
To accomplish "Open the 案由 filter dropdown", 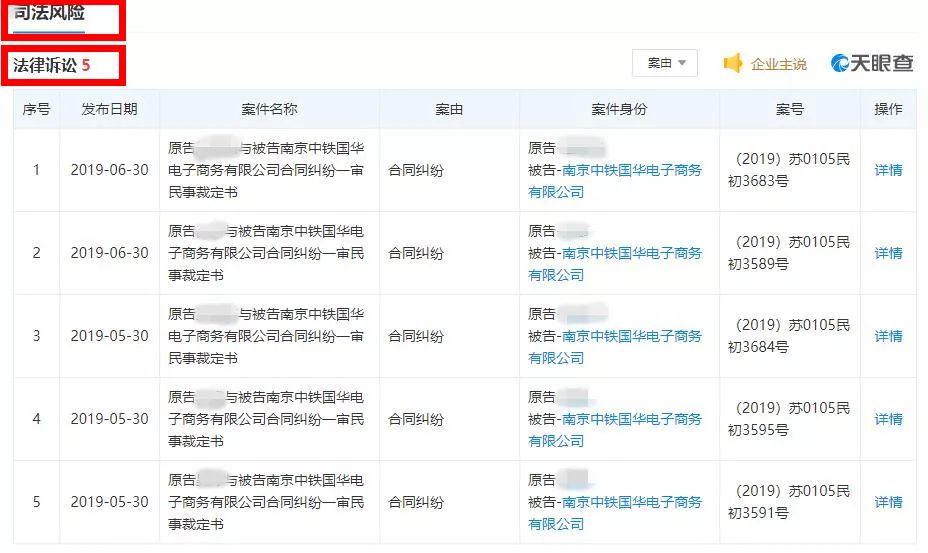I will tap(664, 63).
